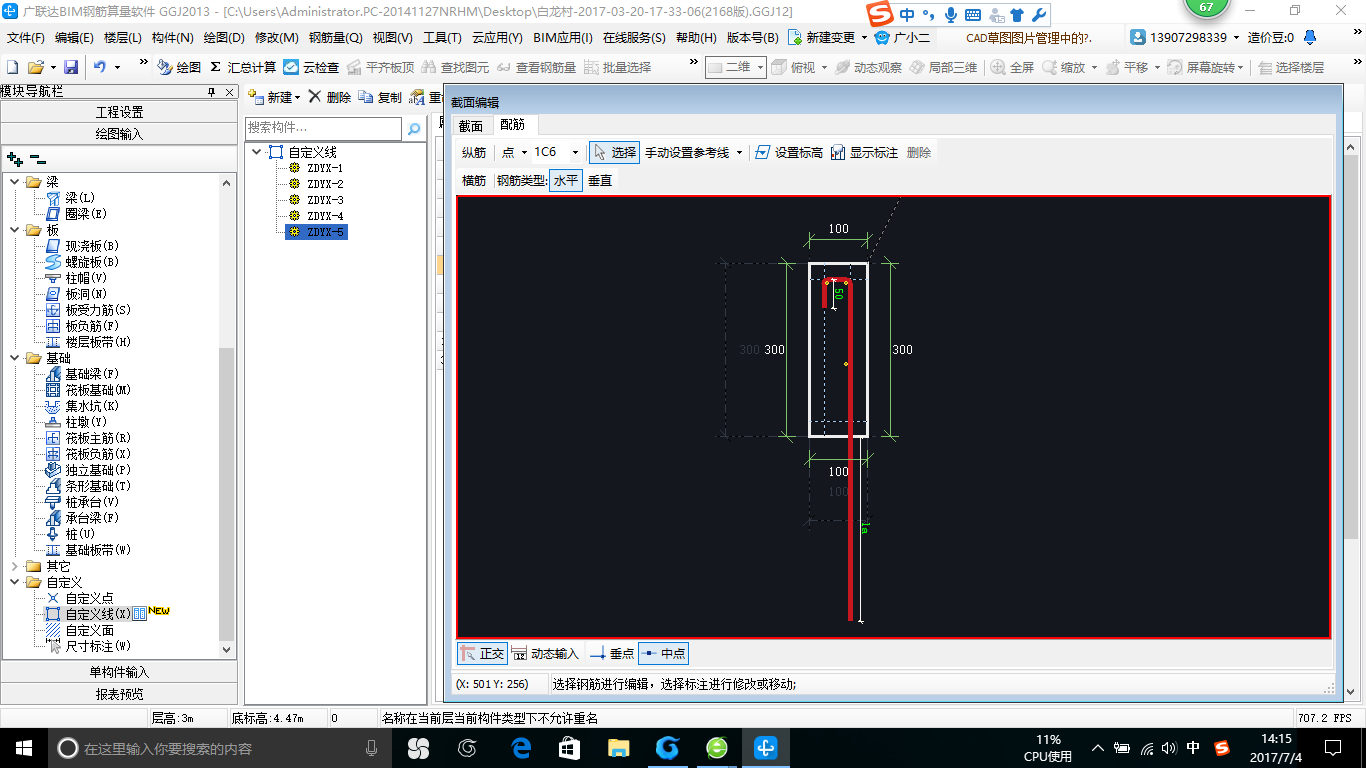
Task: Click 显示标注 show annotation tool
Action: (x=865, y=152)
